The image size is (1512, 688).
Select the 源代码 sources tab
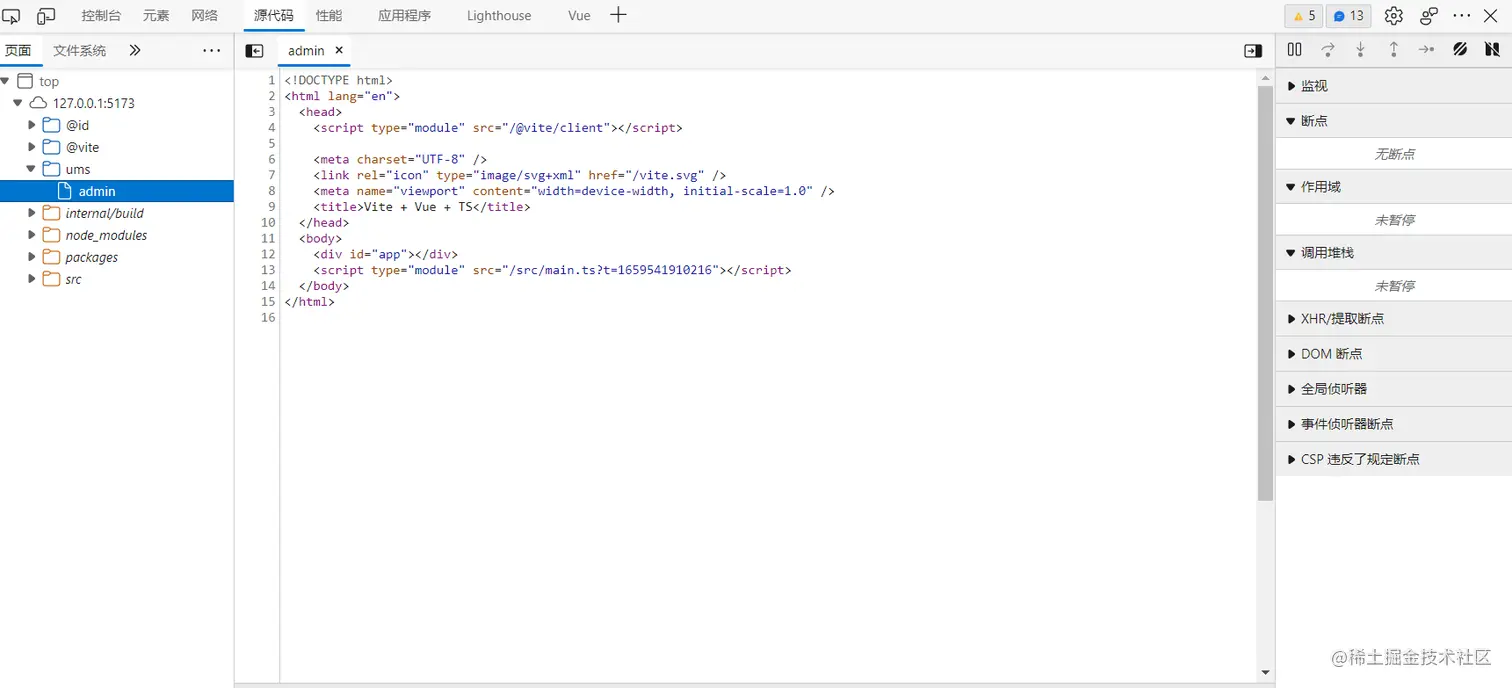274,16
